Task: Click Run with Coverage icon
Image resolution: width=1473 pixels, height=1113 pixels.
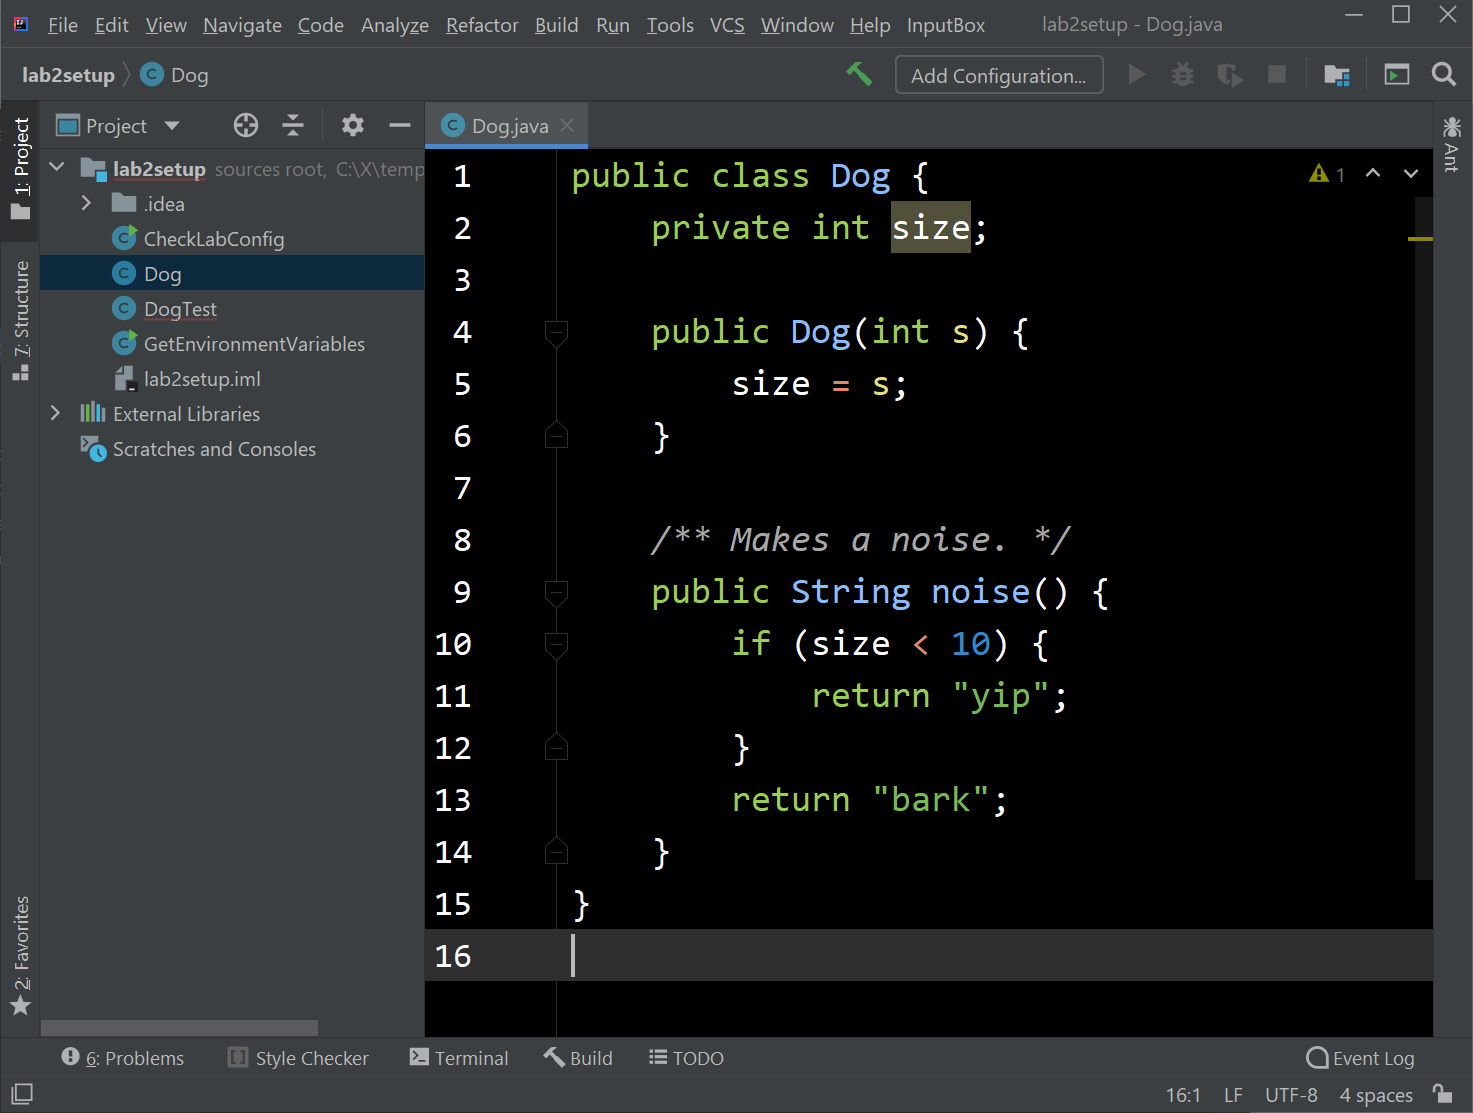Action: pyautogui.click(x=1230, y=75)
